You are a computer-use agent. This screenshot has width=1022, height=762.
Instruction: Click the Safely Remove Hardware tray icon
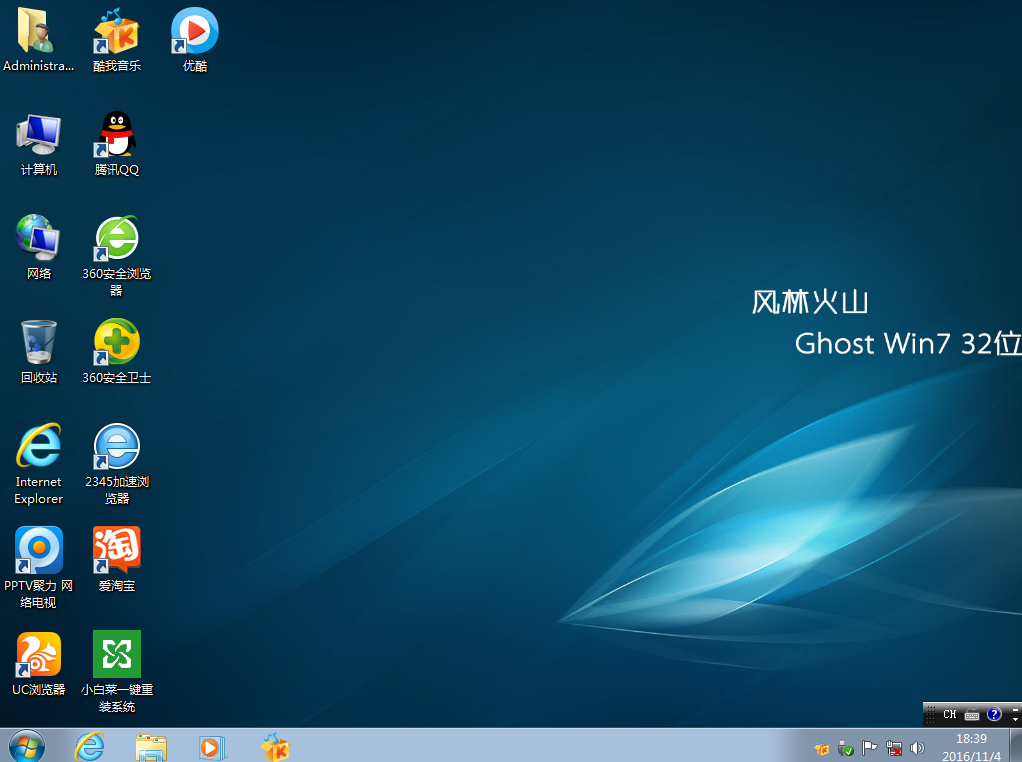[845, 748]
